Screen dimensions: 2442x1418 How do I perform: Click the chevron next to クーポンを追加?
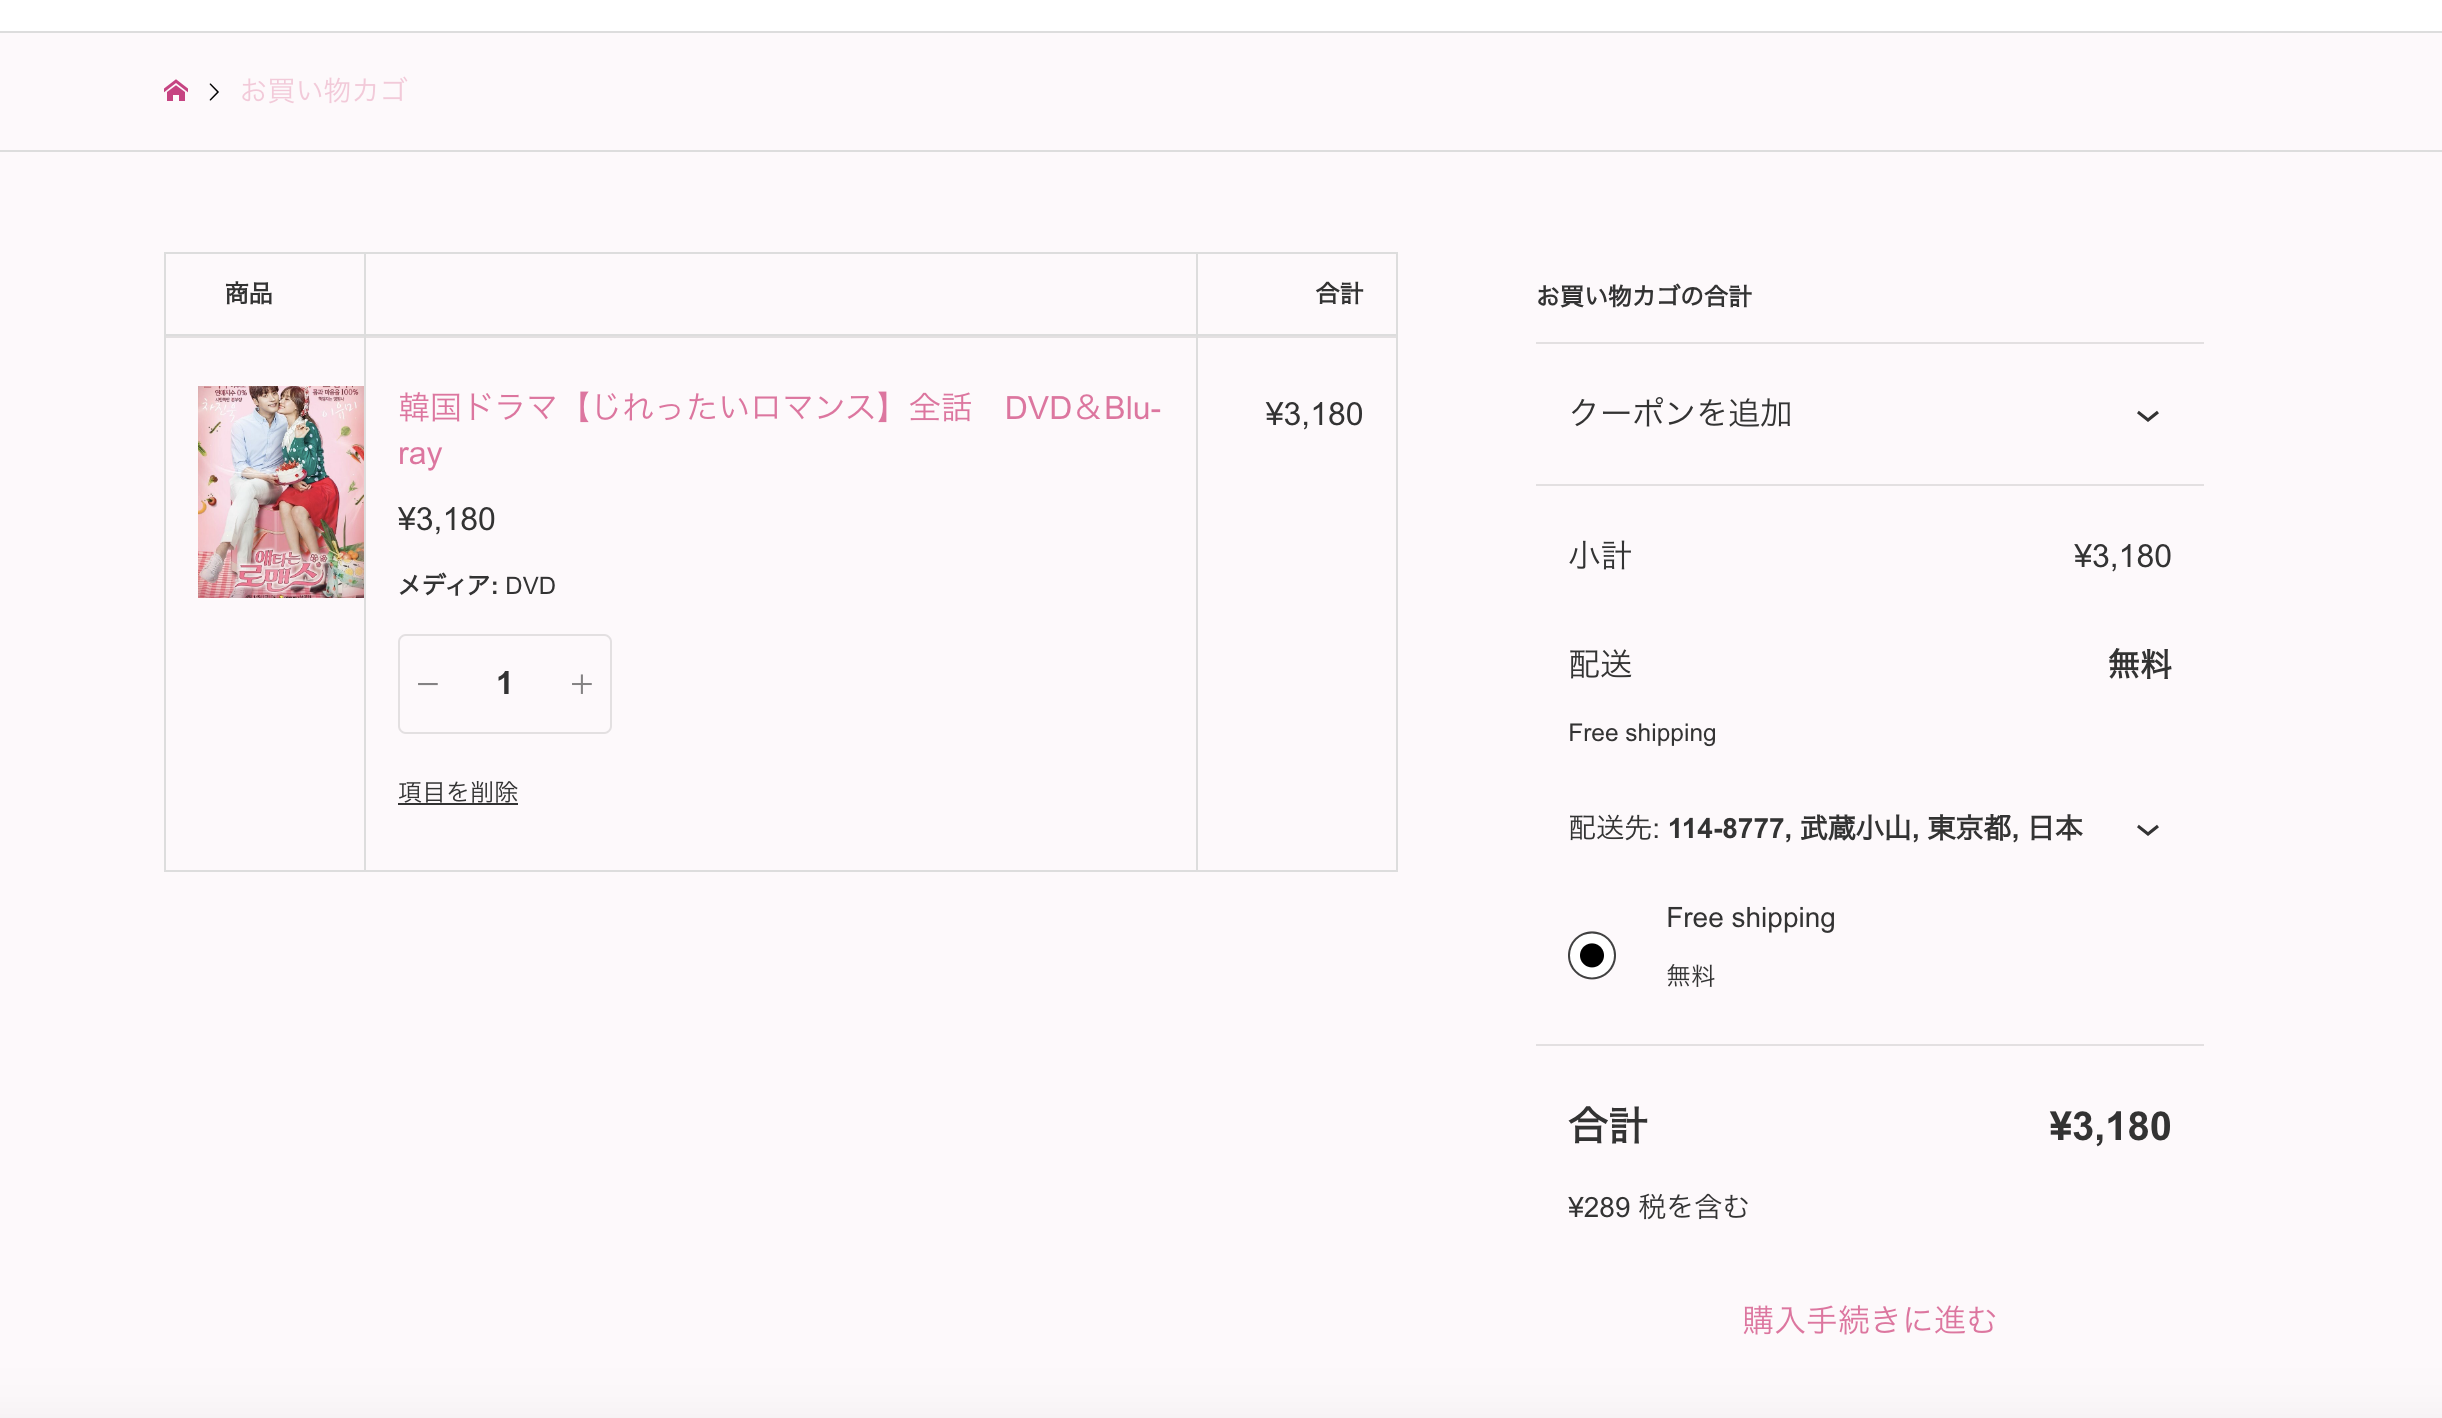[x=2147, y=416]
